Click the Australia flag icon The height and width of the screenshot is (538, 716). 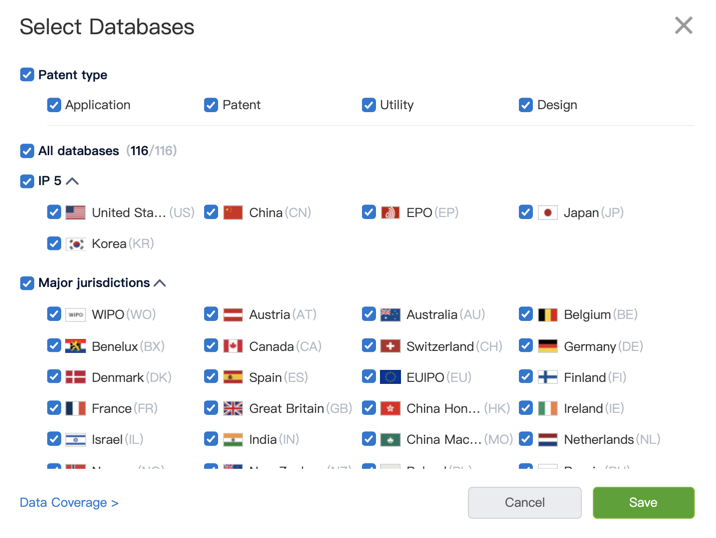[x=390, y=314]
